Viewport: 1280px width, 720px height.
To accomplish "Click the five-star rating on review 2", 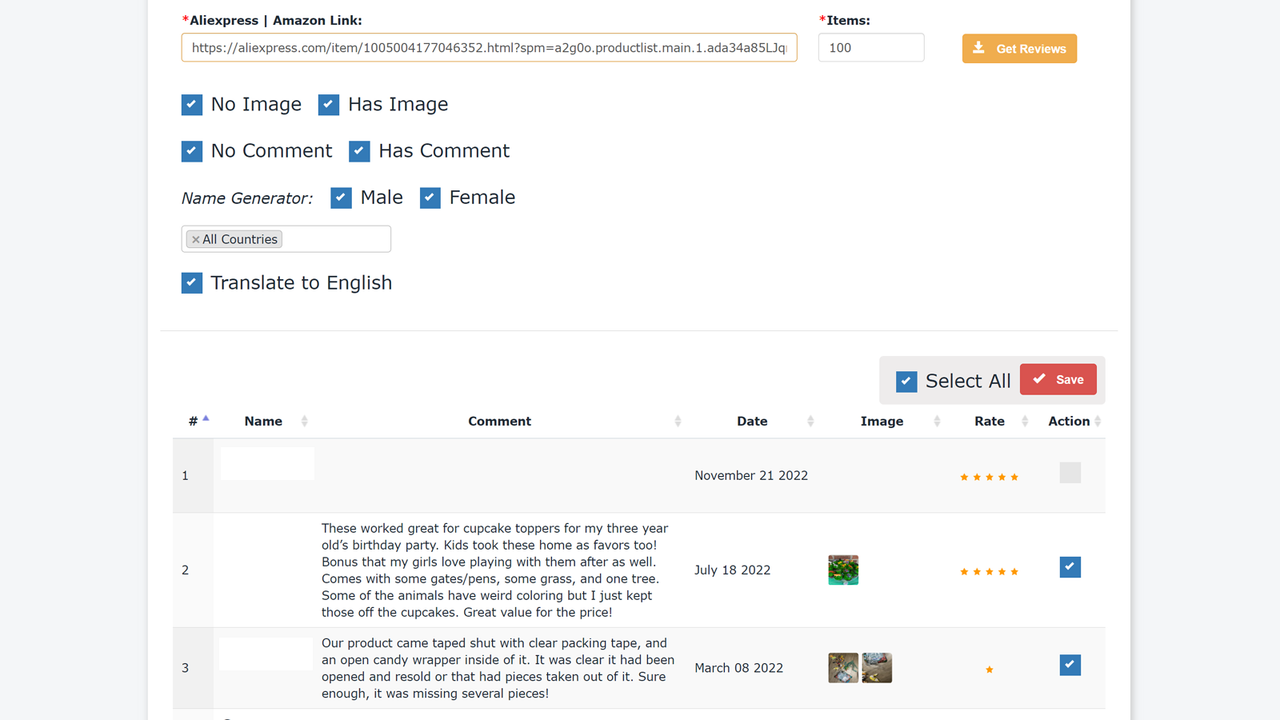I will point(989,571).
